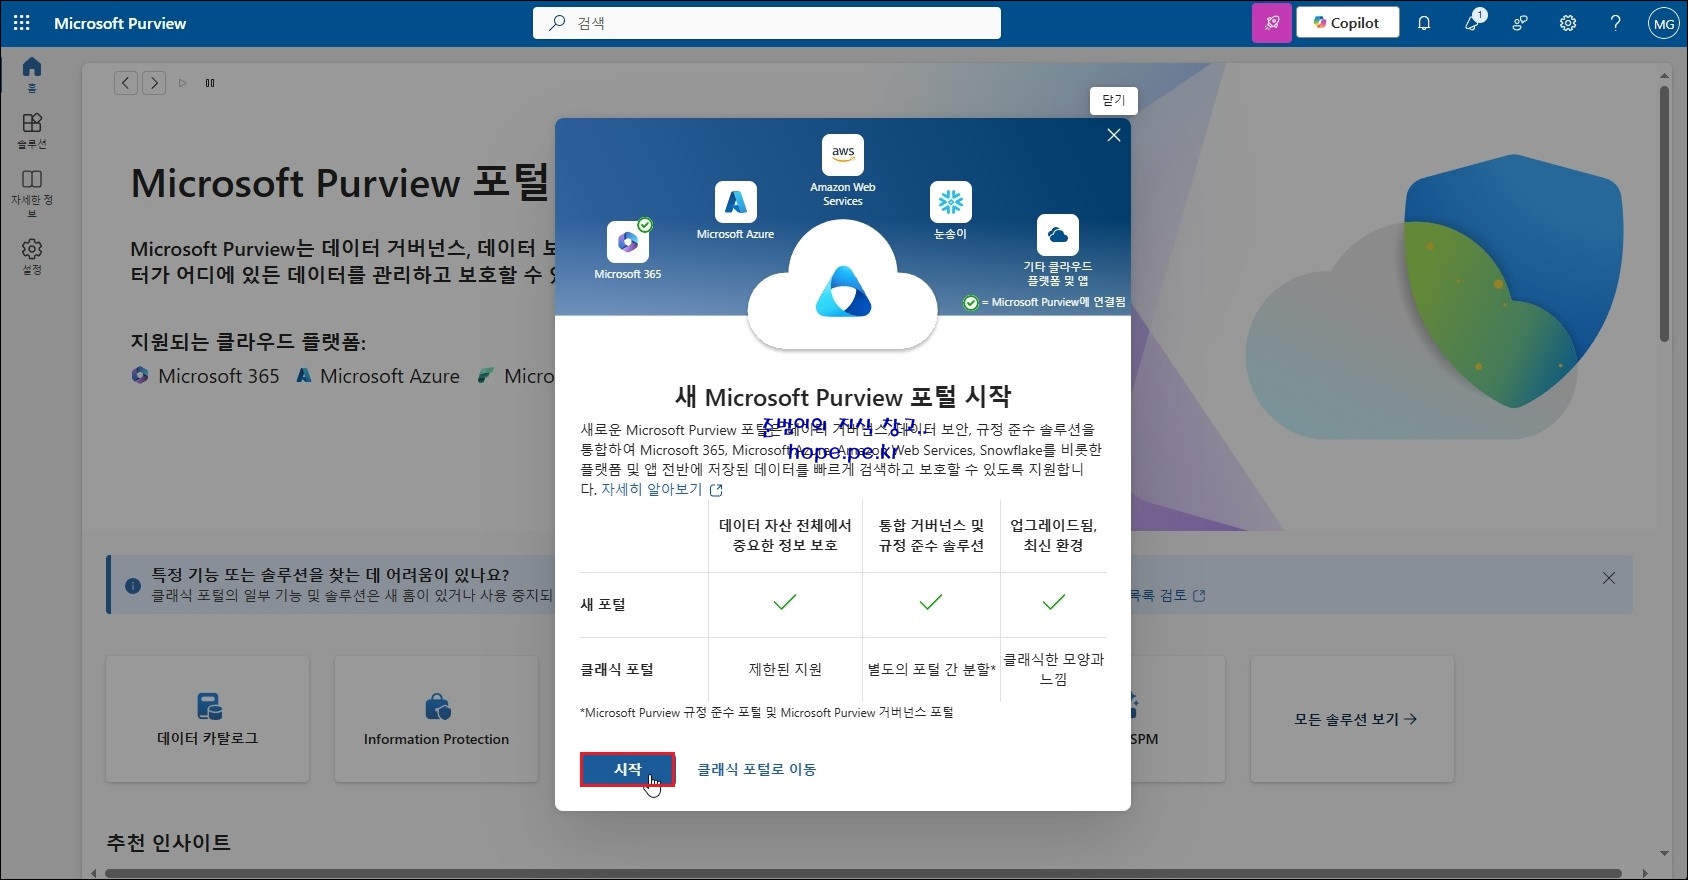
Task: Click the central Purview cloud logo
Action: pos(843,291)
